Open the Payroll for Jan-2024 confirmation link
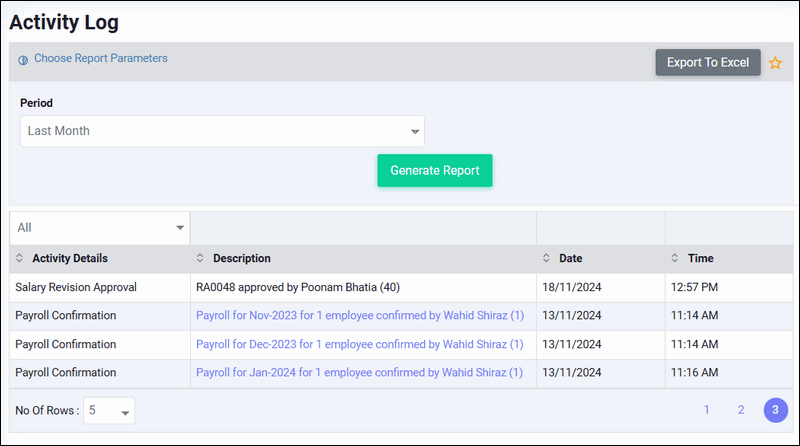The width and height of the screenshot is (800, 446). coord(359,373)
